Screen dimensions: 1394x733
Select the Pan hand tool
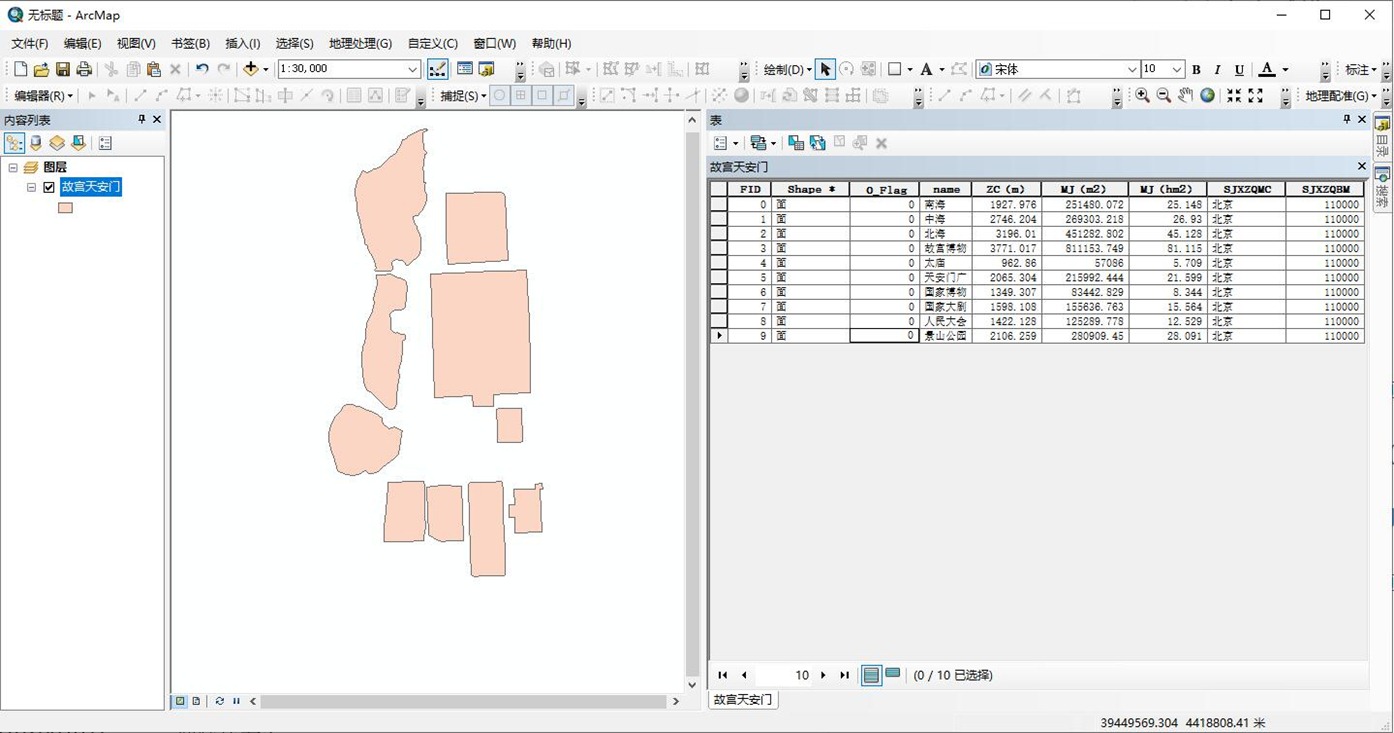1185,96
